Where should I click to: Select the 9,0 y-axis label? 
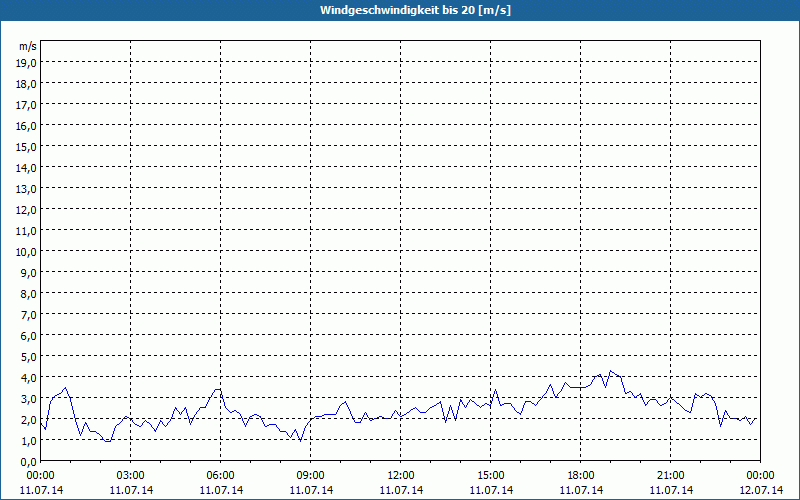click(x=29, y=272)
